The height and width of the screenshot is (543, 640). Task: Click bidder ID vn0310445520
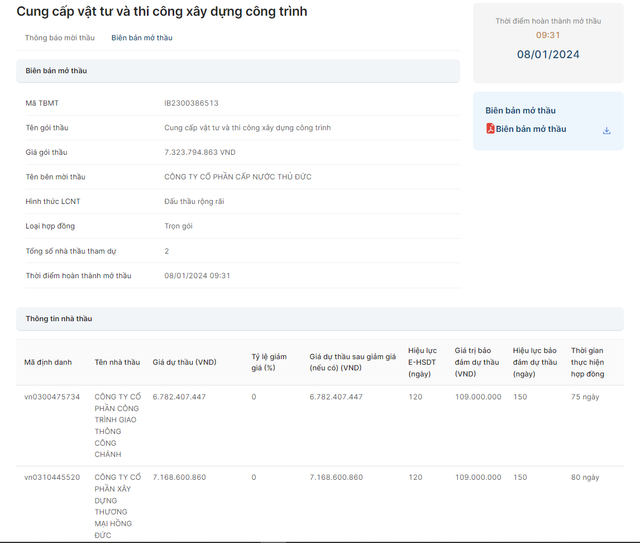[x=52, y=477]
